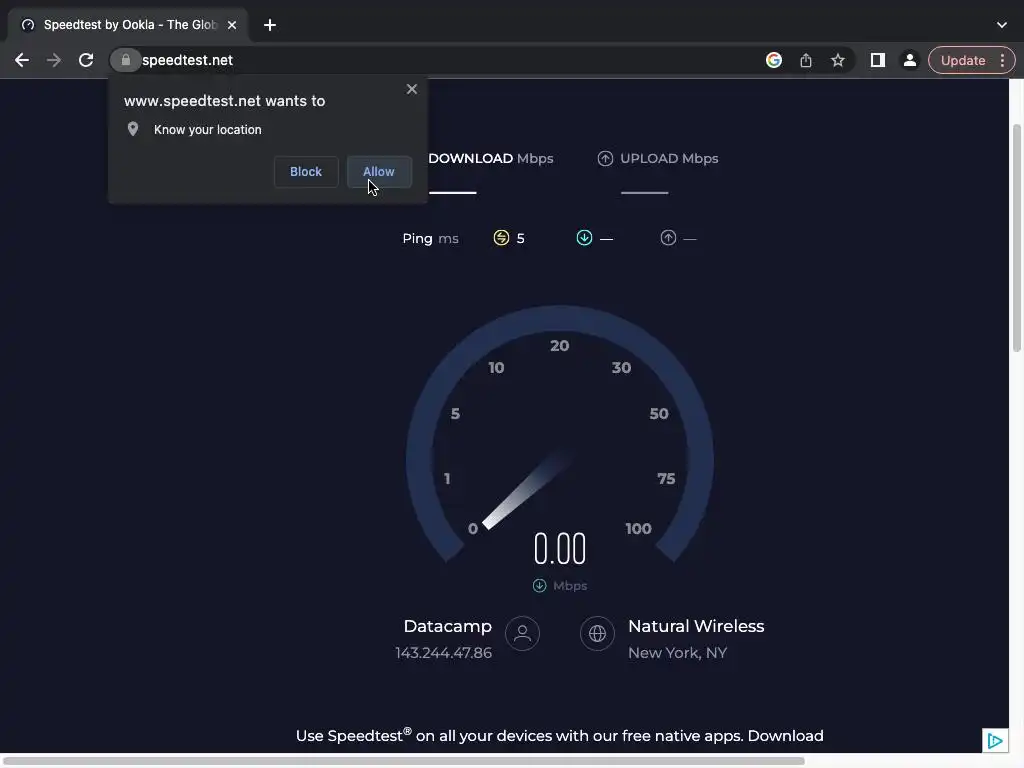Click the DOWNLOAD Mbps label

(x=490, y=159)
